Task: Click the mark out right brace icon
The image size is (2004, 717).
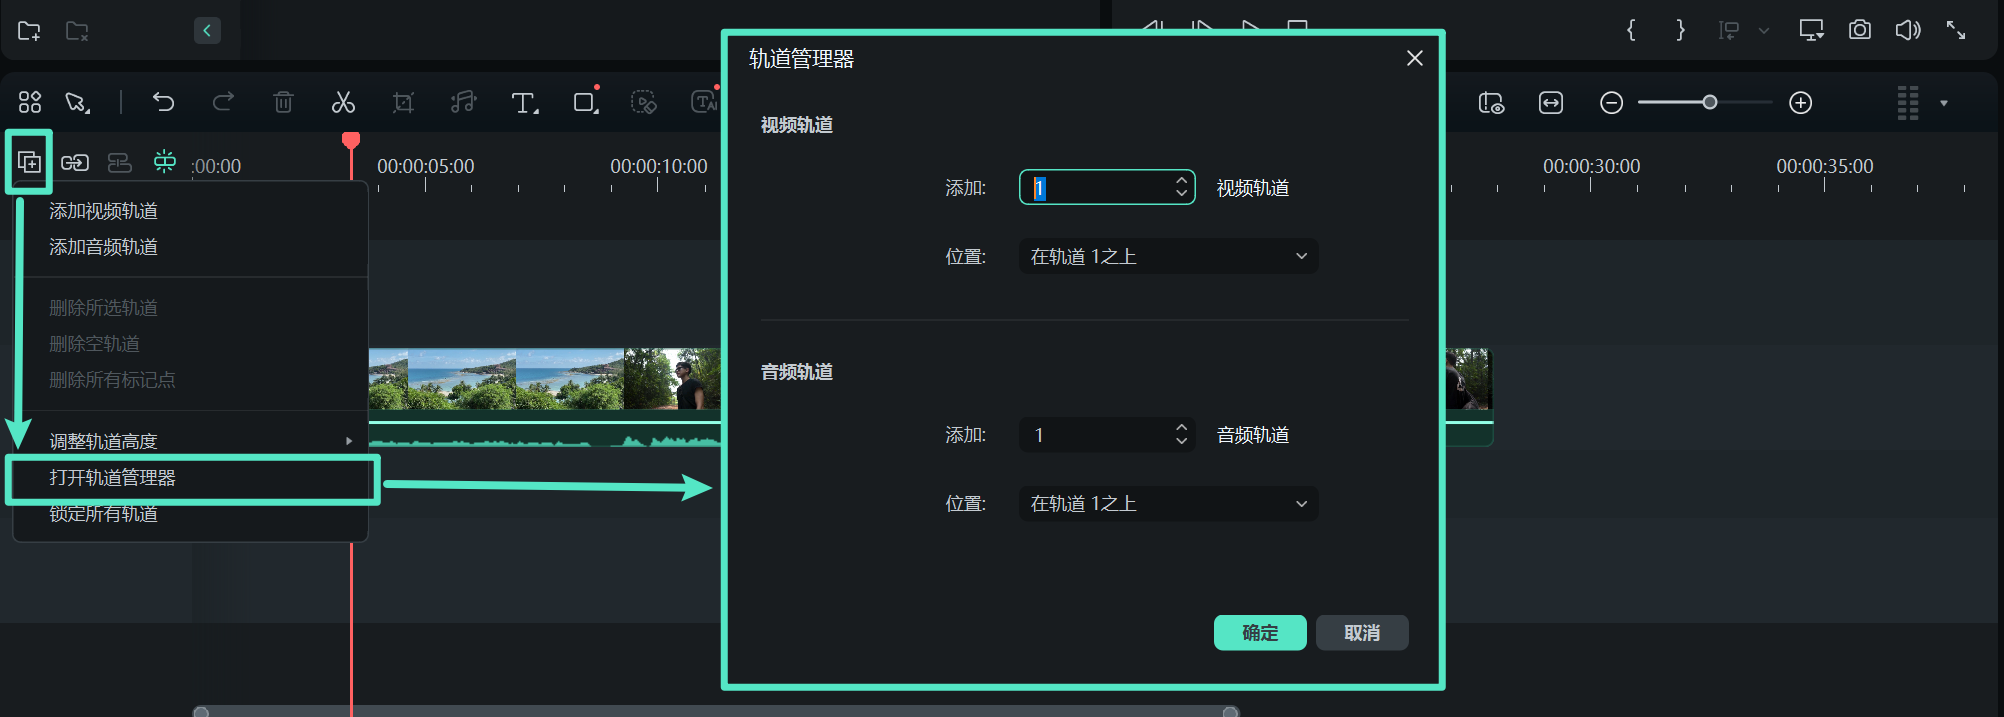Action: tap(1681, 30)
